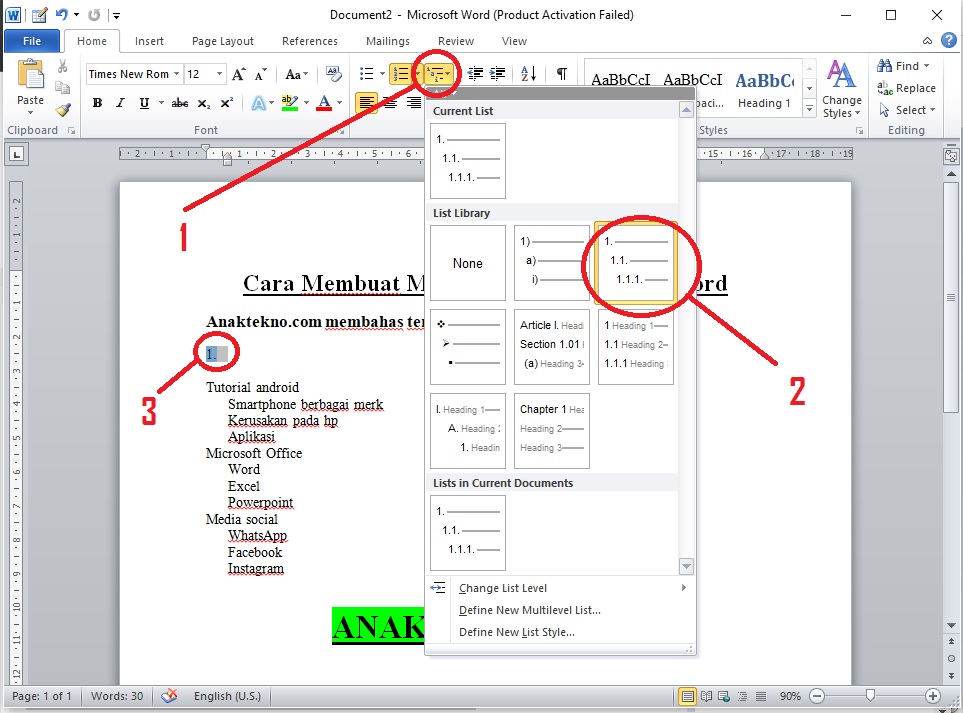Click the proofing errors status icon

click(169, 696)
